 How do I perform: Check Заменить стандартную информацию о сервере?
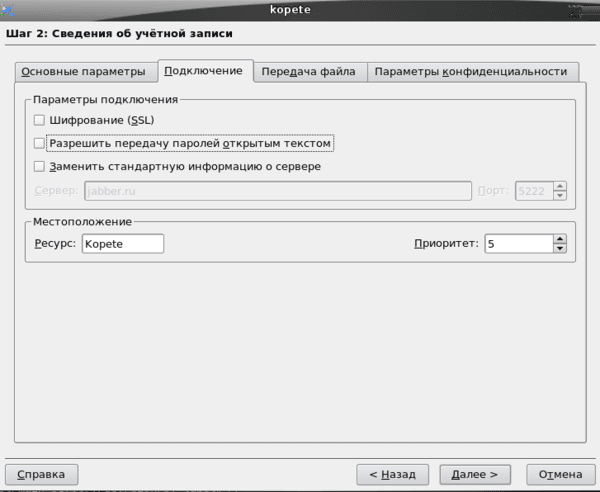click(39, 166)
